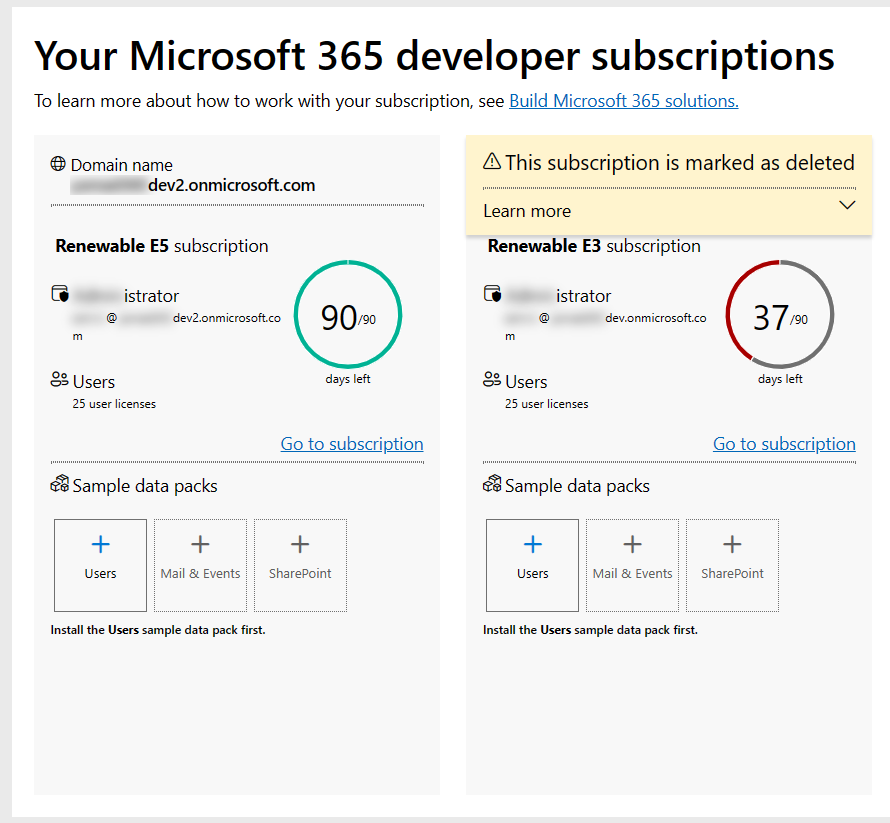
Task: Install the SharePoint sample pack on E3
Action: click(x=732, y=565)
